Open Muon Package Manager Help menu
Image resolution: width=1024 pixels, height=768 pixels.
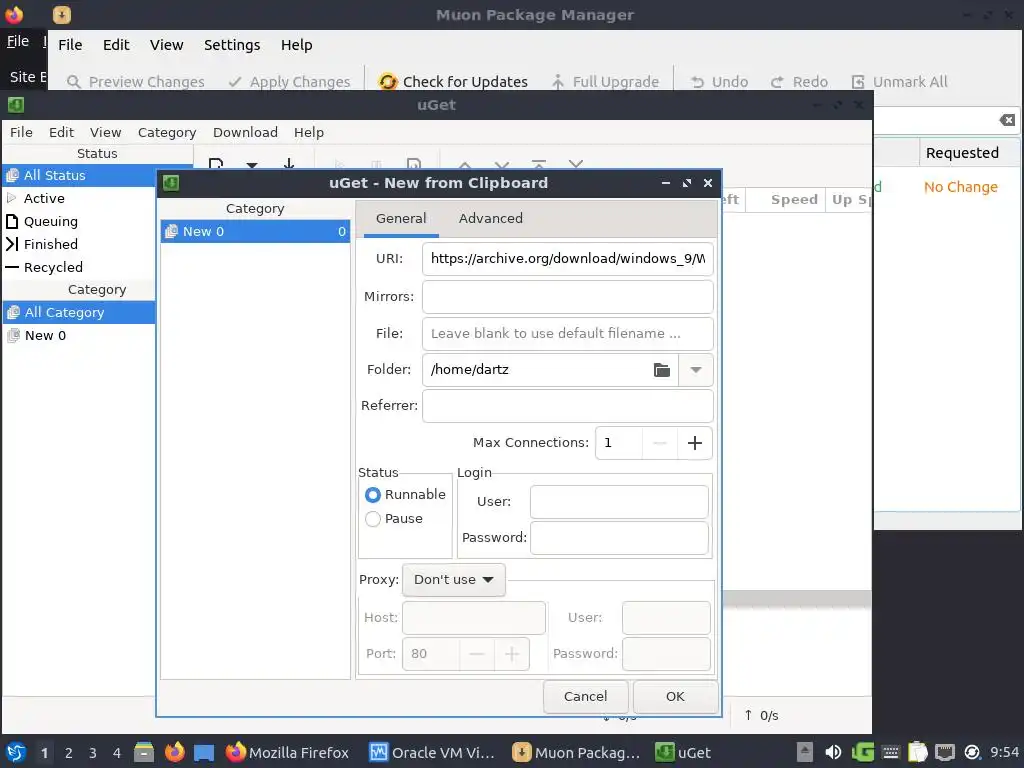[x=296, y=45]
